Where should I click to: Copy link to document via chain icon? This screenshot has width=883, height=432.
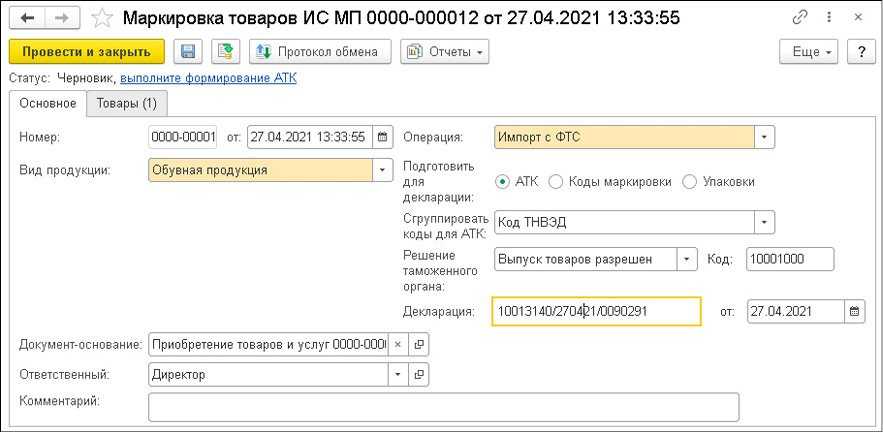(800, 18)
